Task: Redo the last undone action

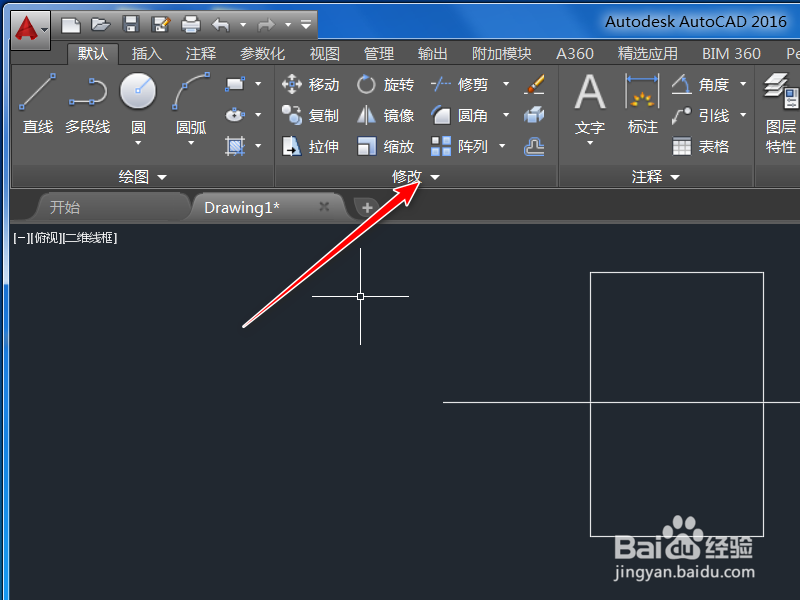Action: [x=266, y=24]
